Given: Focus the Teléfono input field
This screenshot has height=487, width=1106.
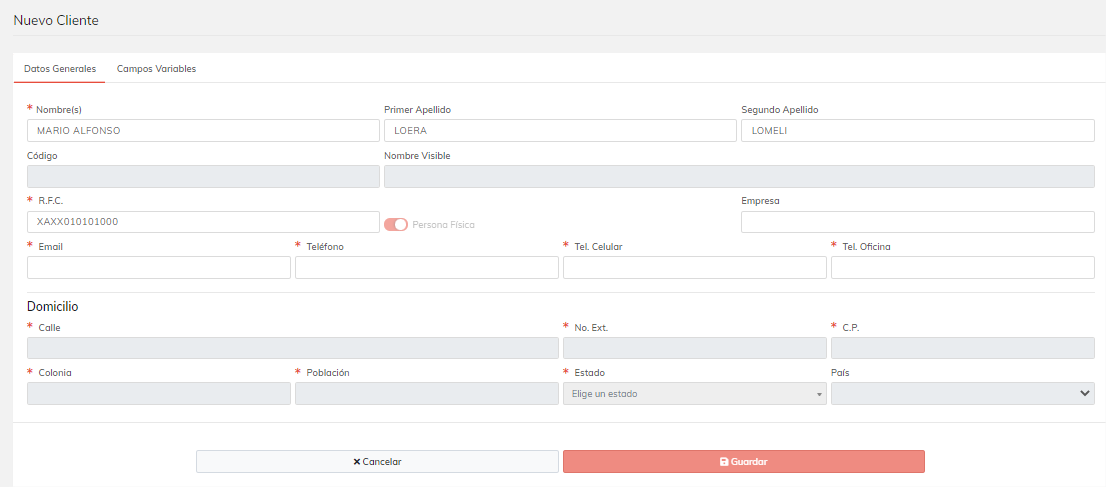Looking at the screenshot, I should click(x=427, y=267).
